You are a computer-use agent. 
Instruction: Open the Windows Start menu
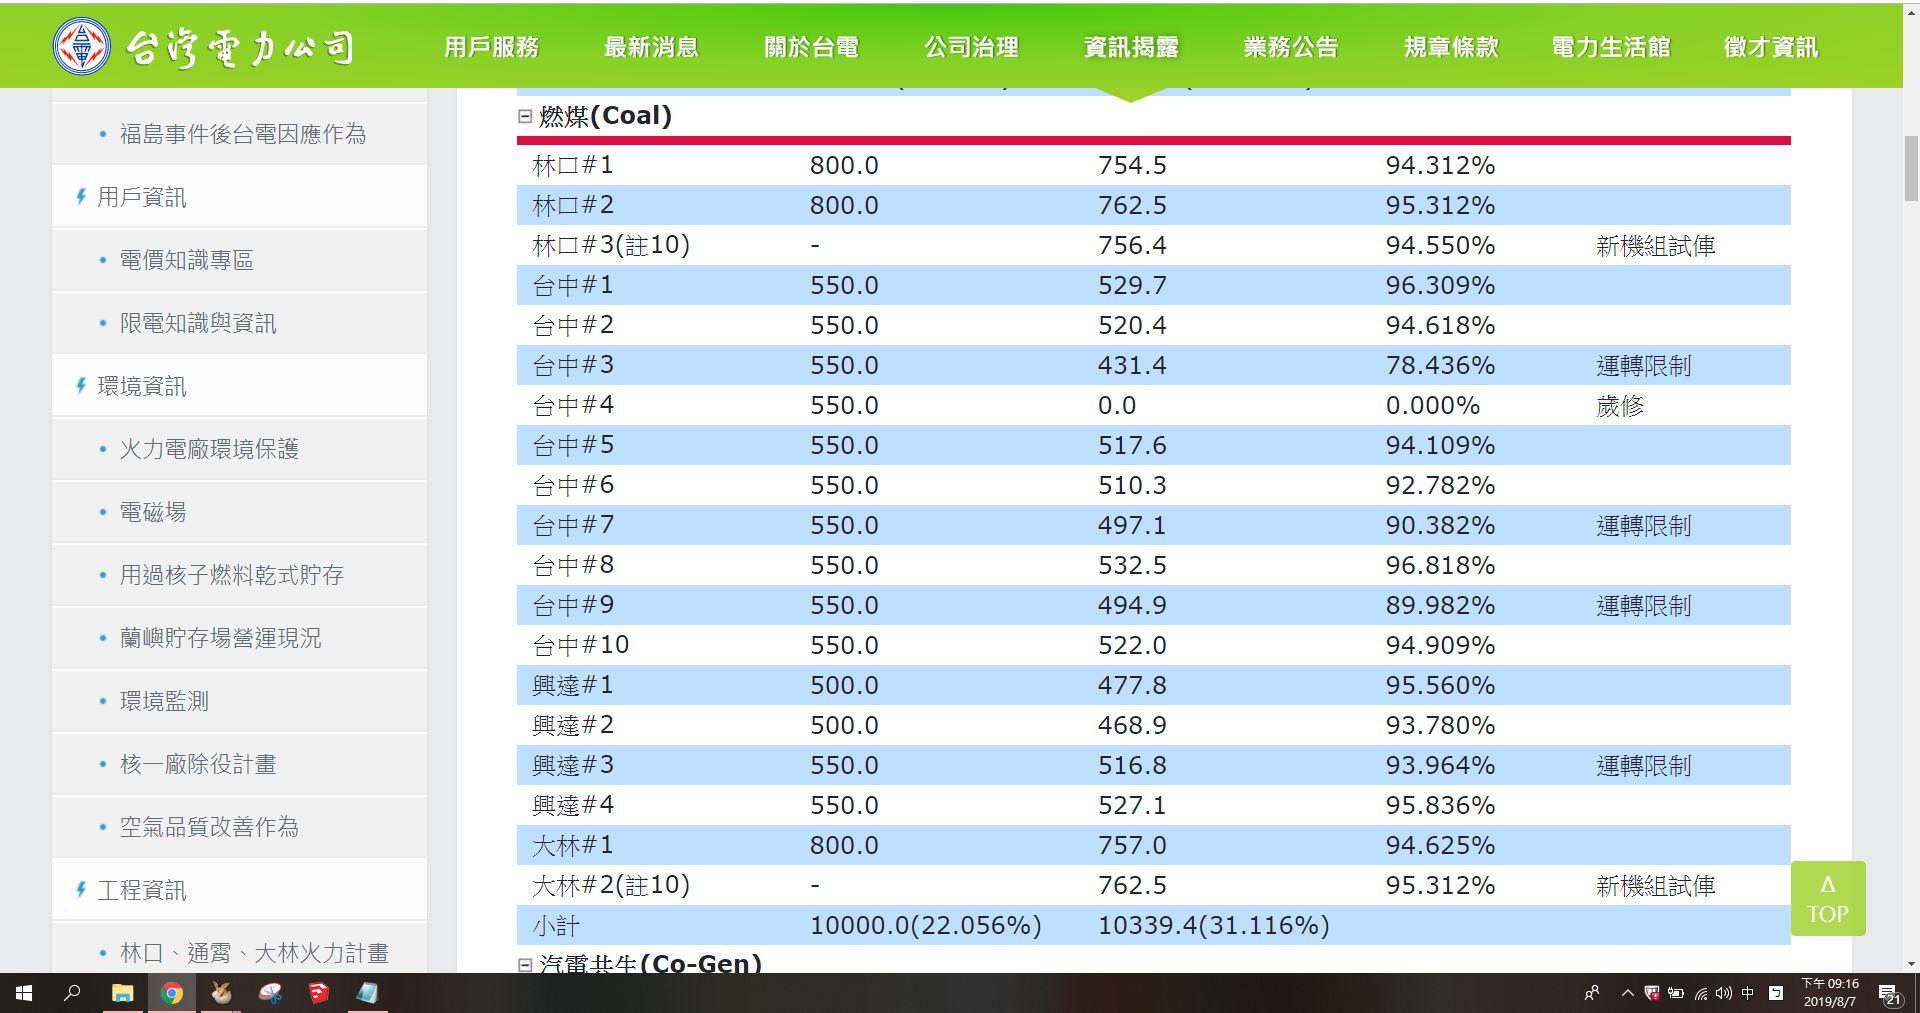click(24, 993)
